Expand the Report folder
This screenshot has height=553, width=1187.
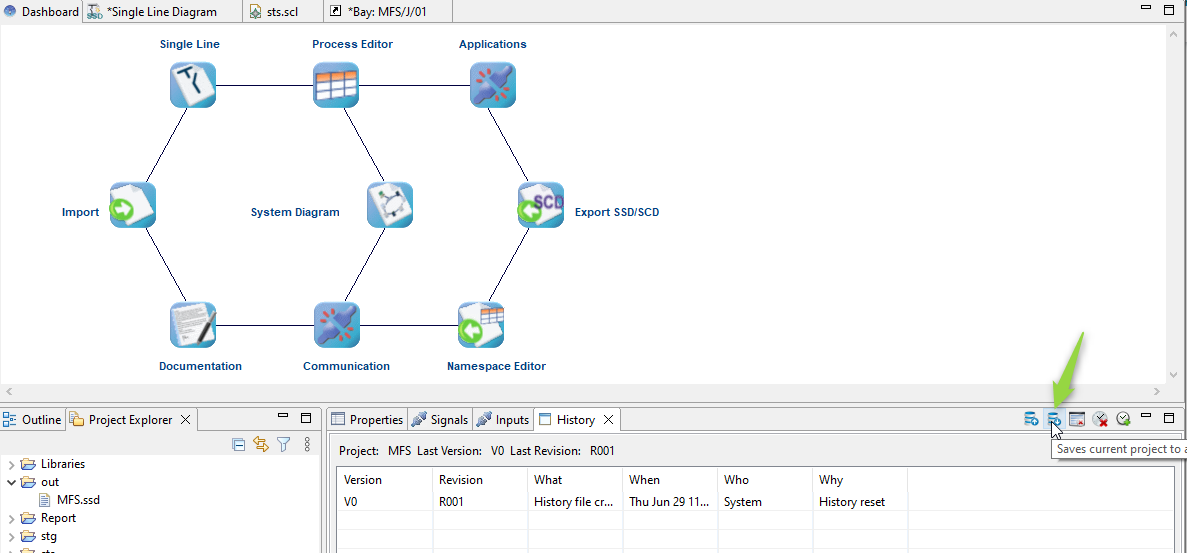(x=12, y=518)
